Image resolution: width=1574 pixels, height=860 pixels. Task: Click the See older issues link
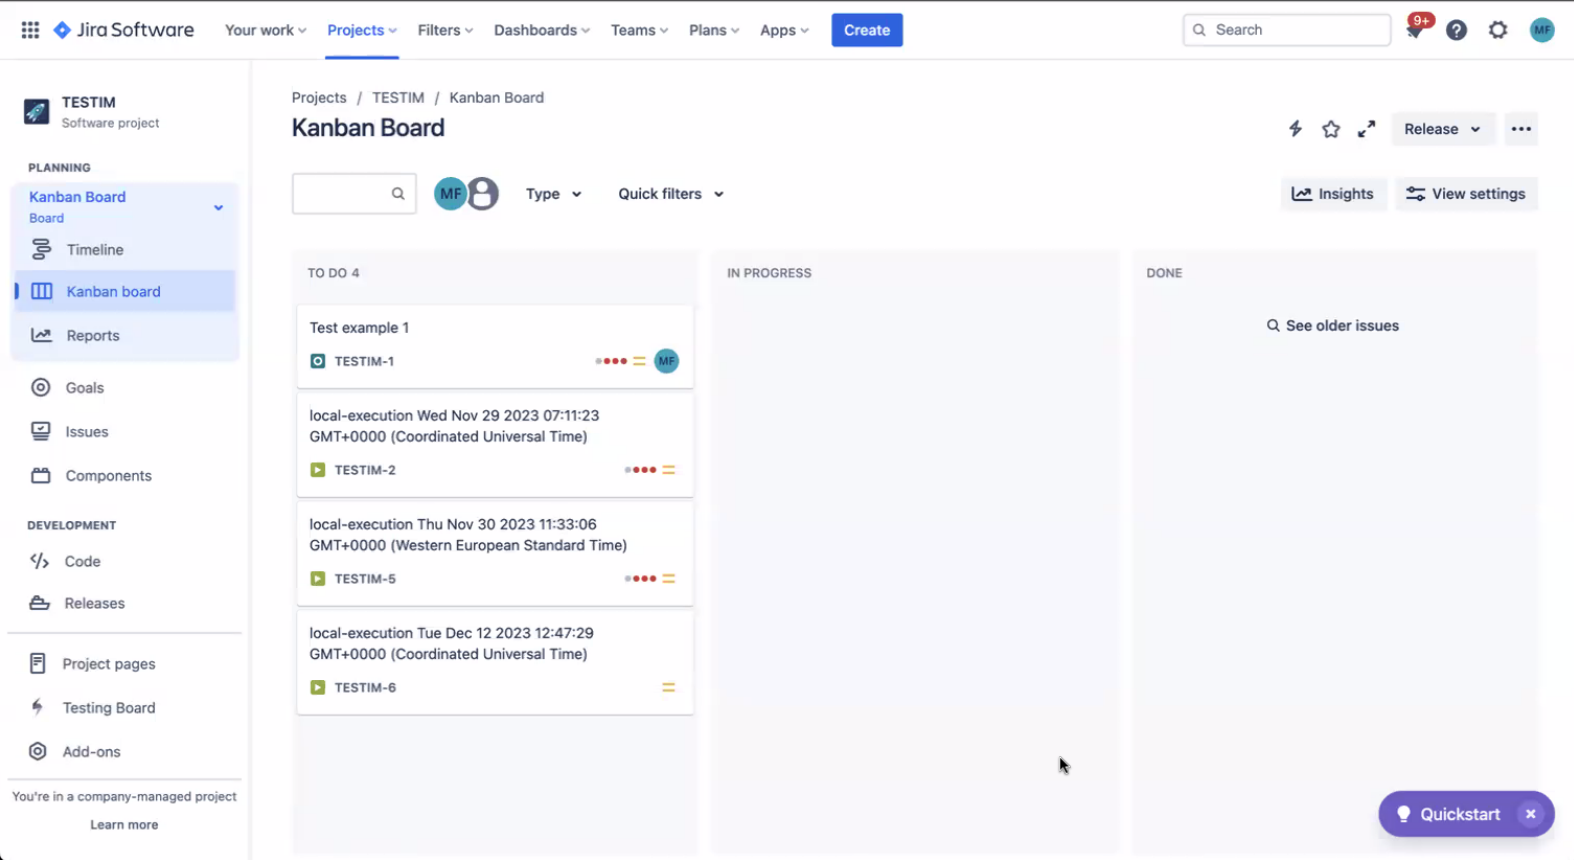point(1333,326)
